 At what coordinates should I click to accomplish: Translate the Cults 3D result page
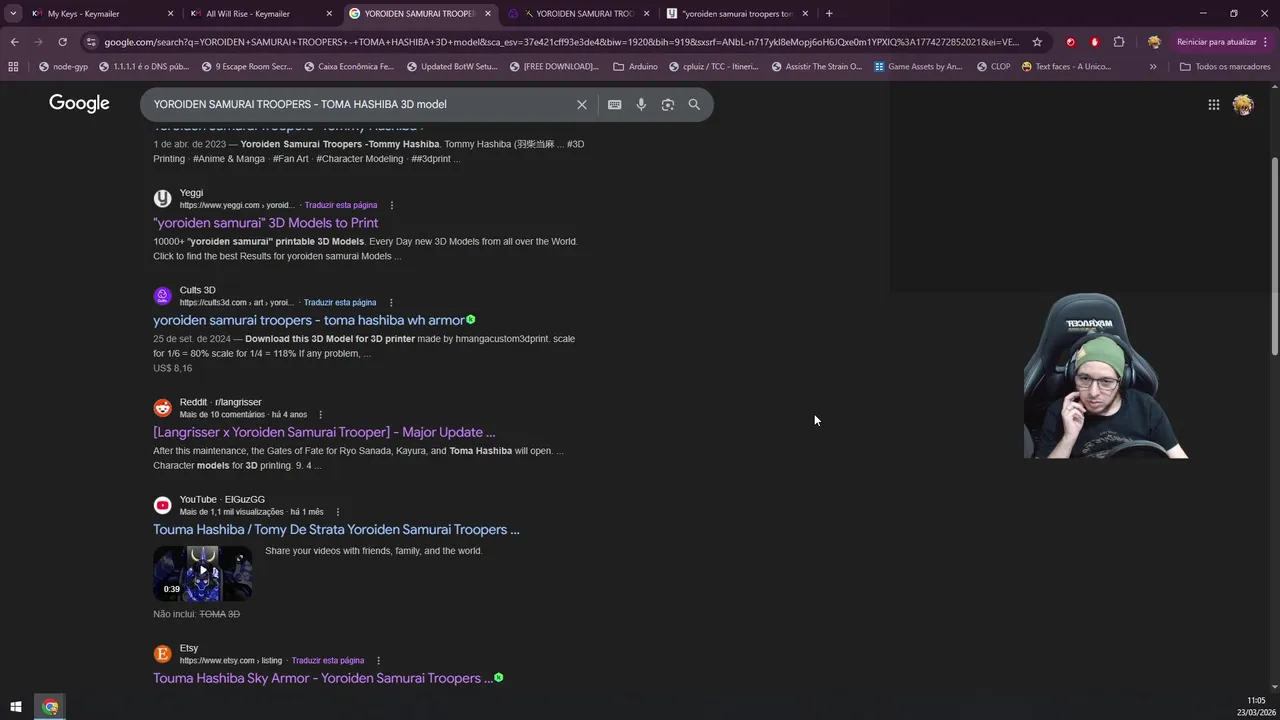(x=340, y=302)
